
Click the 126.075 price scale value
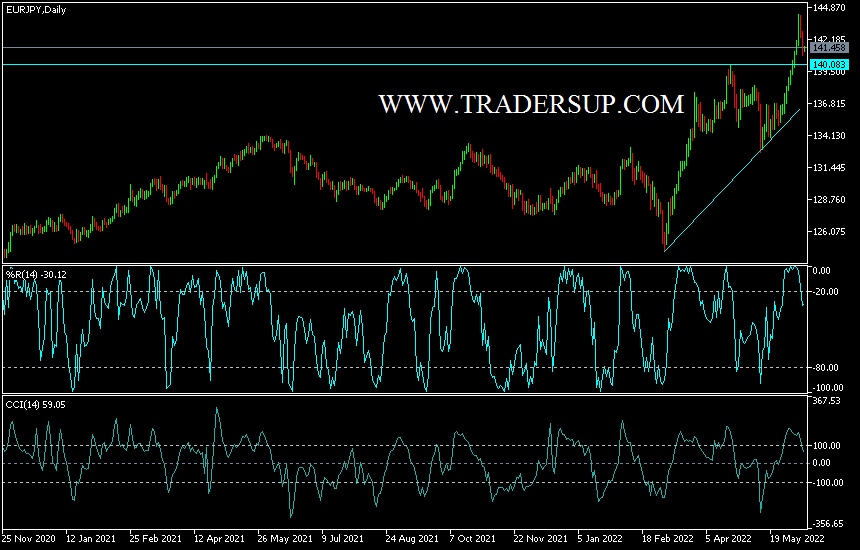click(x=829, y=231)
